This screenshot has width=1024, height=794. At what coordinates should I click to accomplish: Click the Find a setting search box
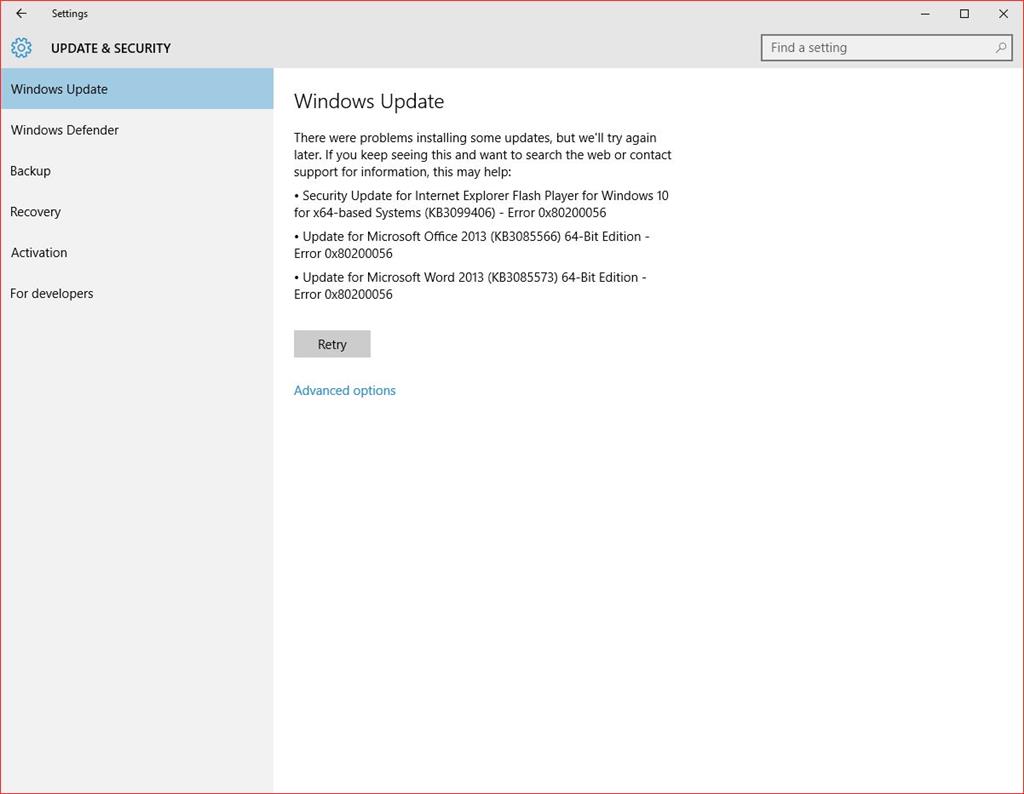pos(886,48)
